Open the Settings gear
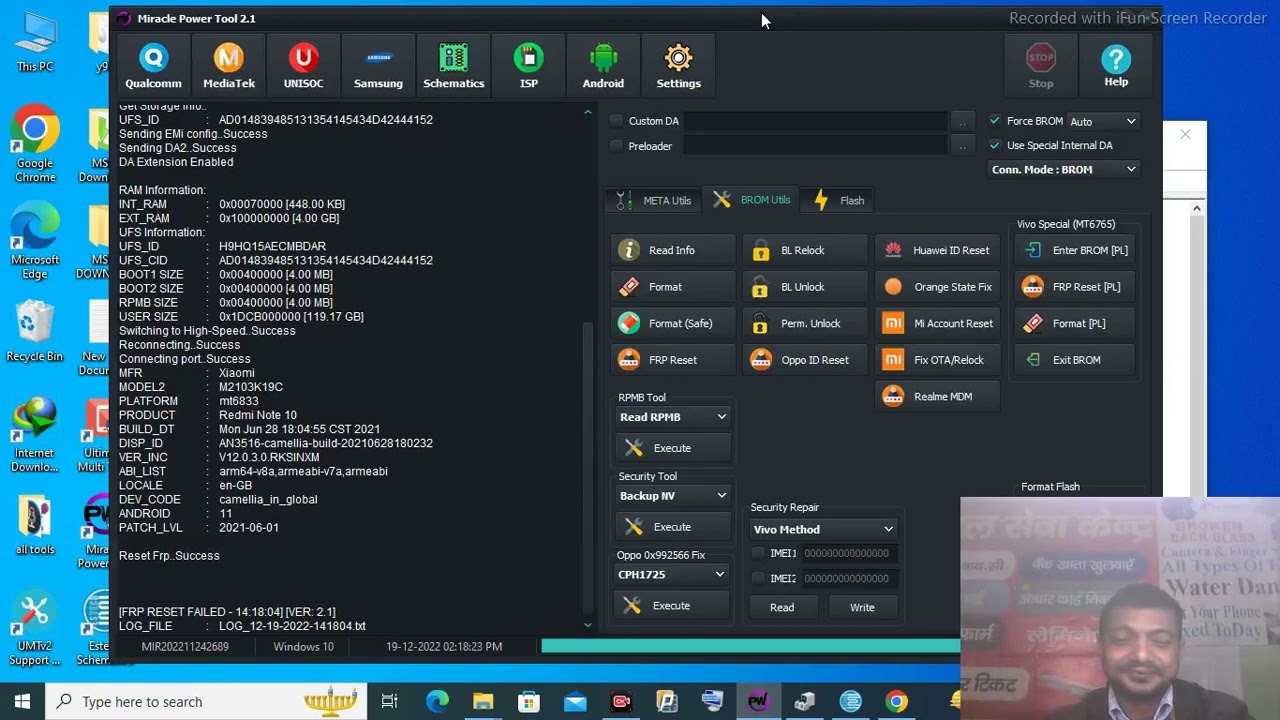Image resolution: width=1280 pixels, height=720 pixels. click(678, 66)
